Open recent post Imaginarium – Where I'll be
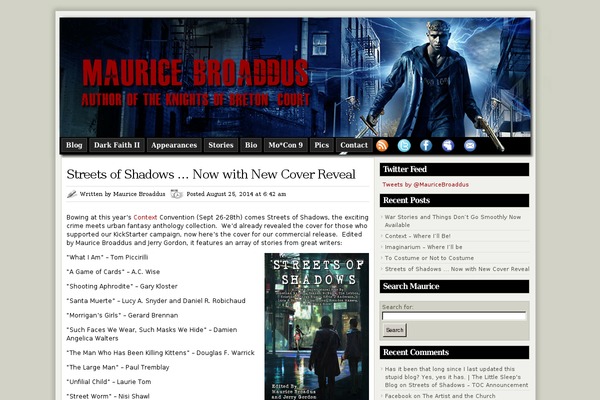This screenshot has height=400, width=600. tap(423, 247)
